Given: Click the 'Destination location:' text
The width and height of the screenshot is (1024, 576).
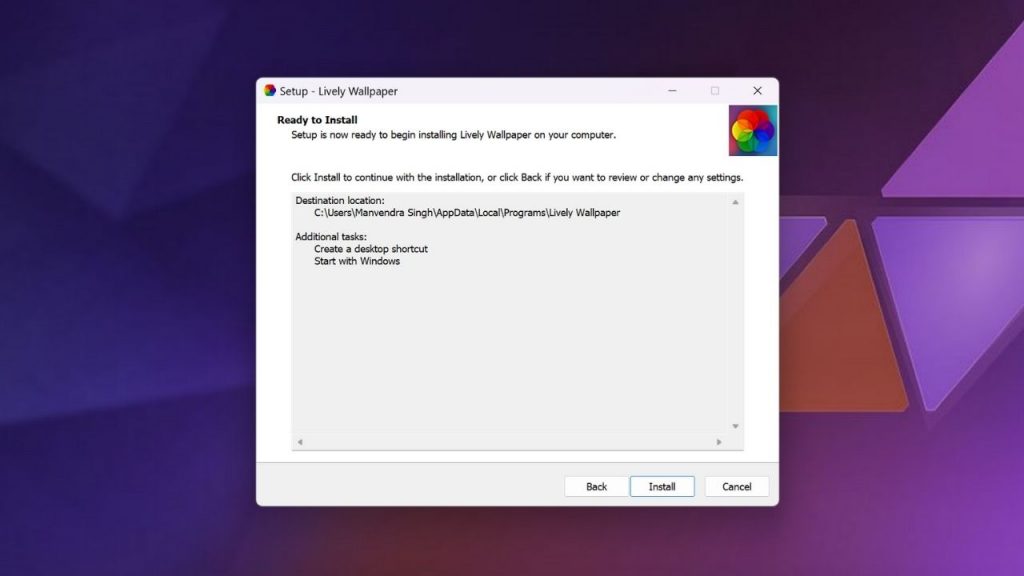Looking at the screenshot, I should [x=340, y=200].
